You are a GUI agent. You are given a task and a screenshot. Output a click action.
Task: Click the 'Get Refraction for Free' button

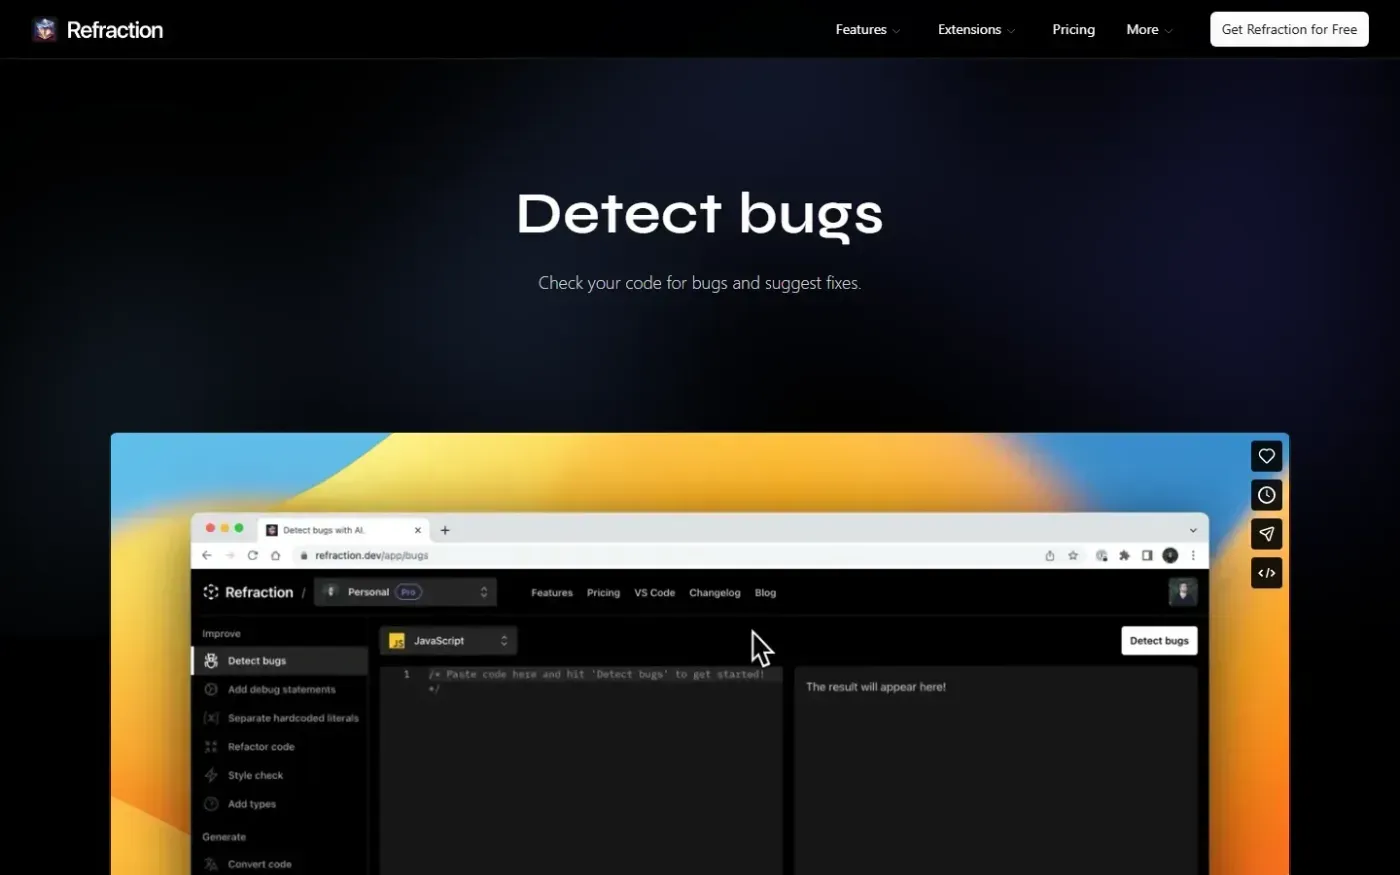coord(1289,30)
